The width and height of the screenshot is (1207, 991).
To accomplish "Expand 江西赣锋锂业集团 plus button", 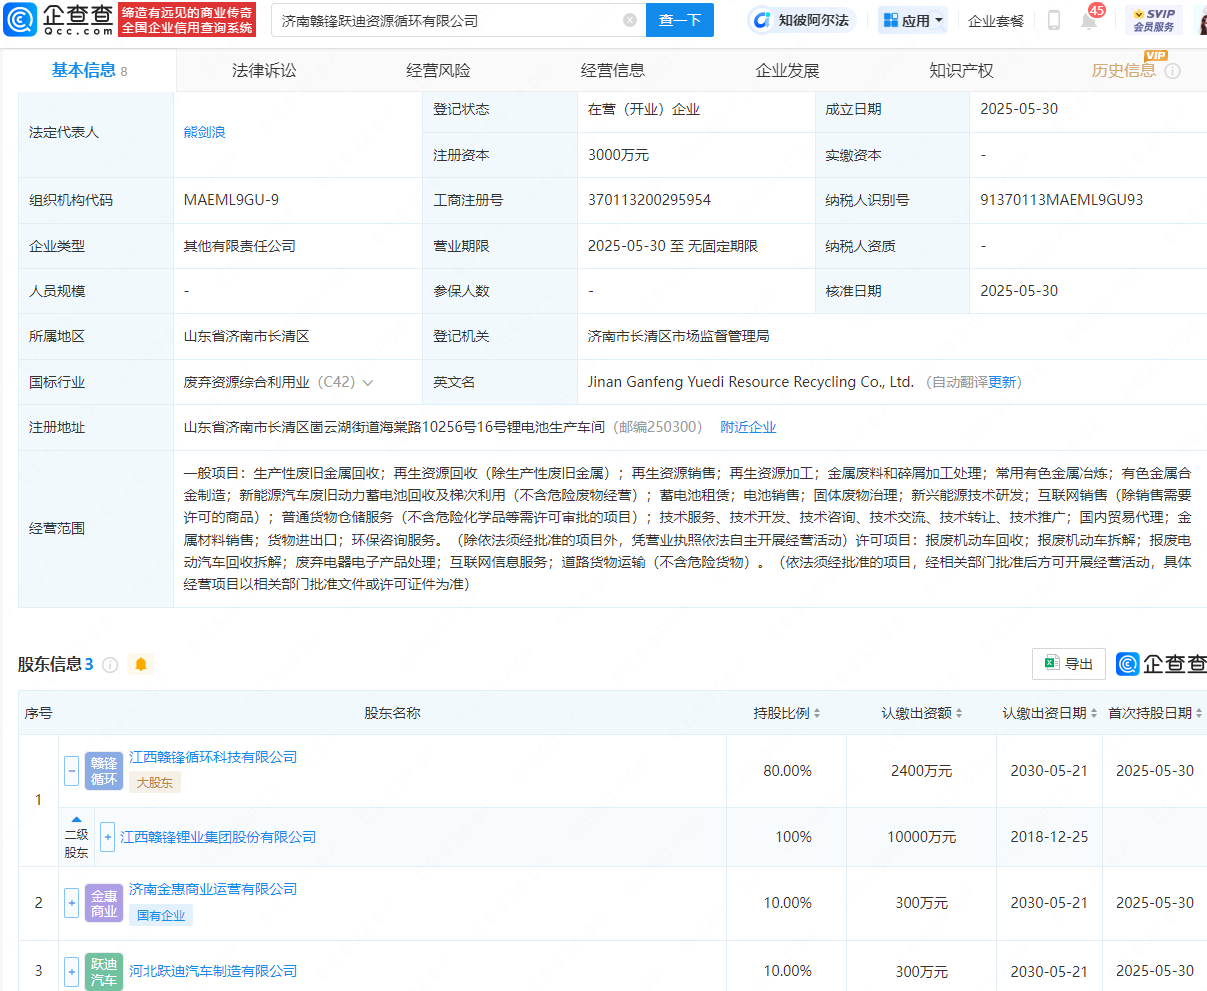I will pos(108,837).
